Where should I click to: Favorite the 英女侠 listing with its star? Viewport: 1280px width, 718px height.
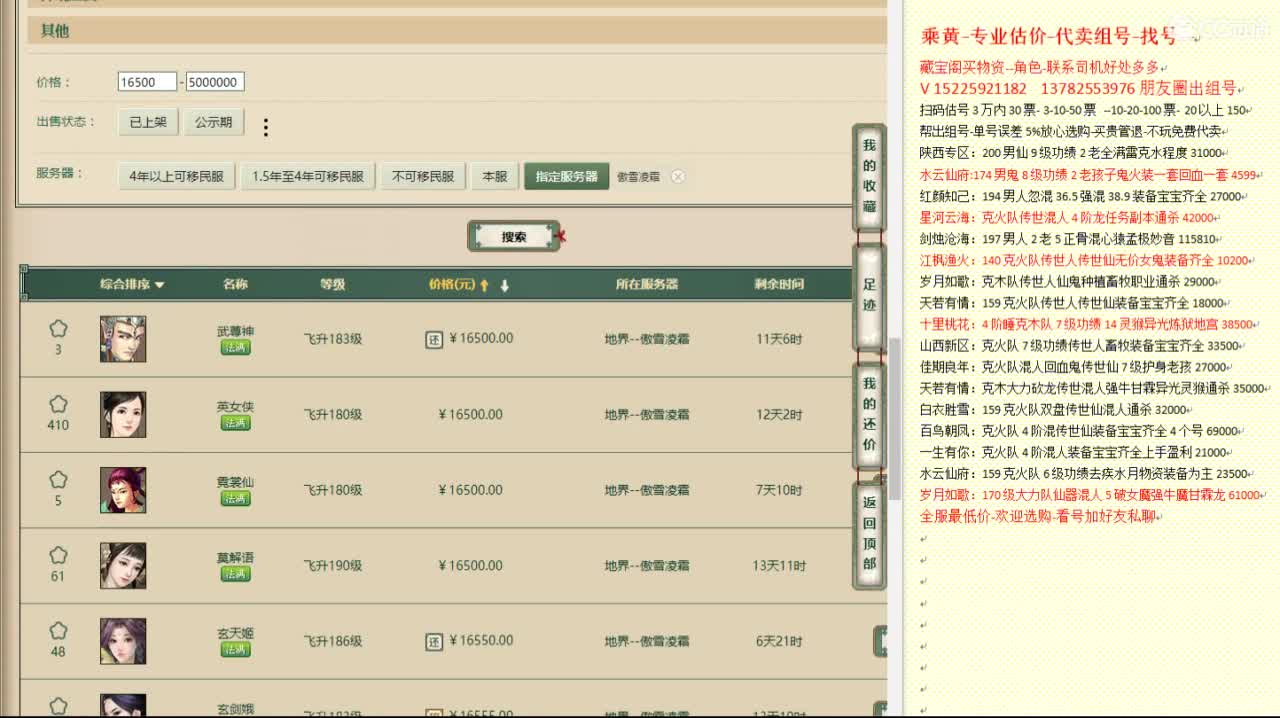point(58,404)
